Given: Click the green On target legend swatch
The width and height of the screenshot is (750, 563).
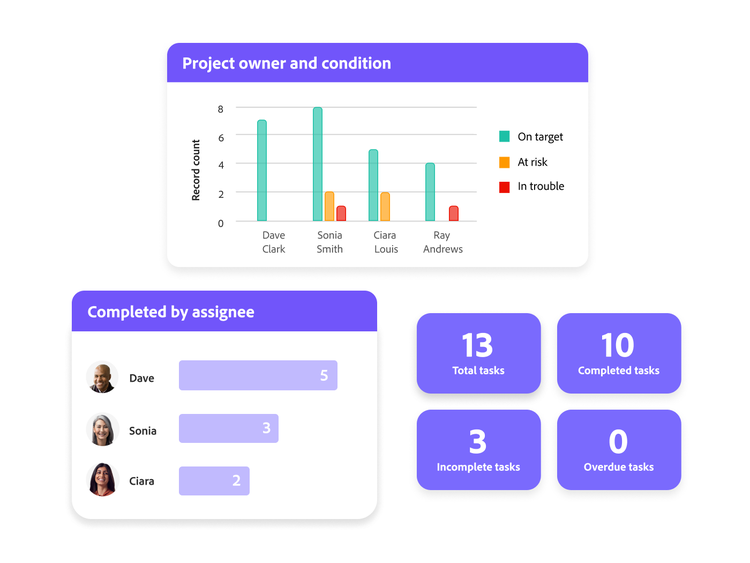Looking at the screenshot, I should point(504,137).
